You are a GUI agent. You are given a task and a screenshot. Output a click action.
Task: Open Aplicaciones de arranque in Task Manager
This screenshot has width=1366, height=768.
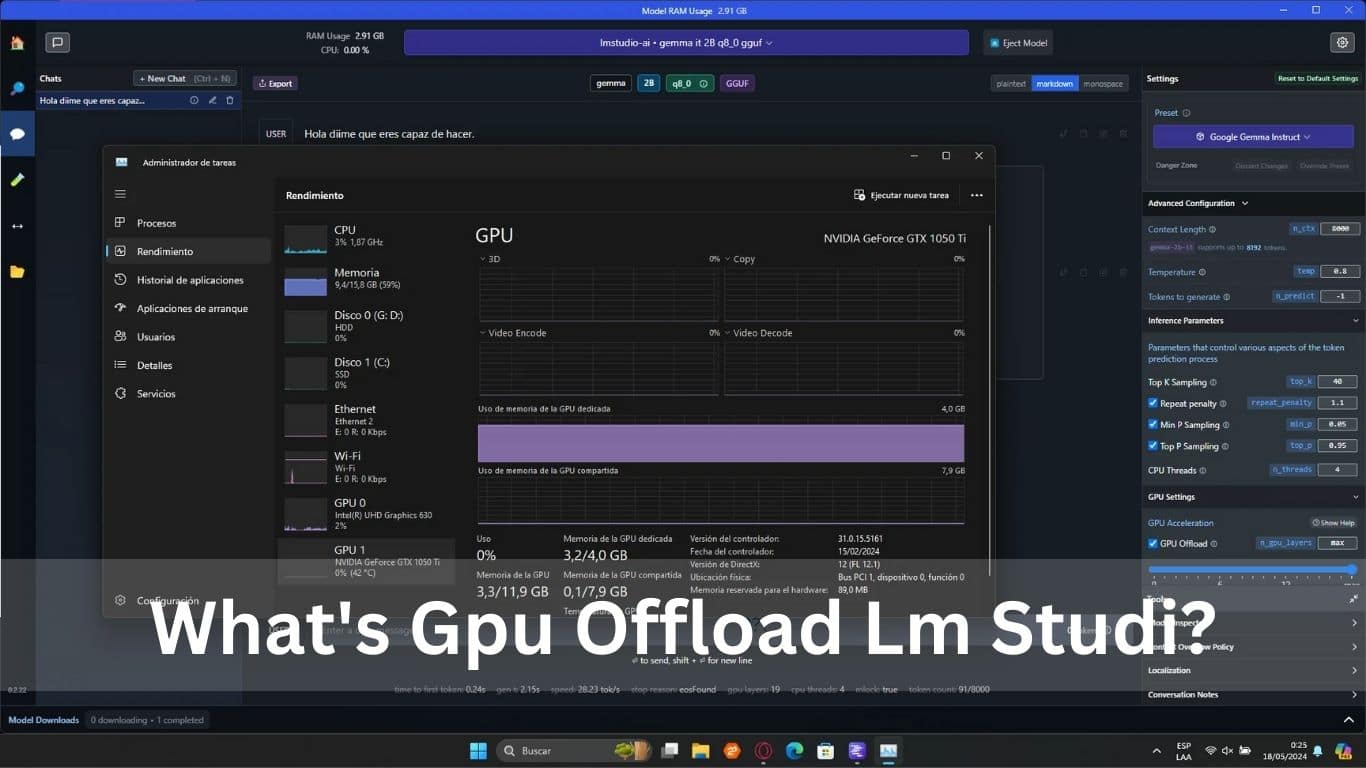188,308
